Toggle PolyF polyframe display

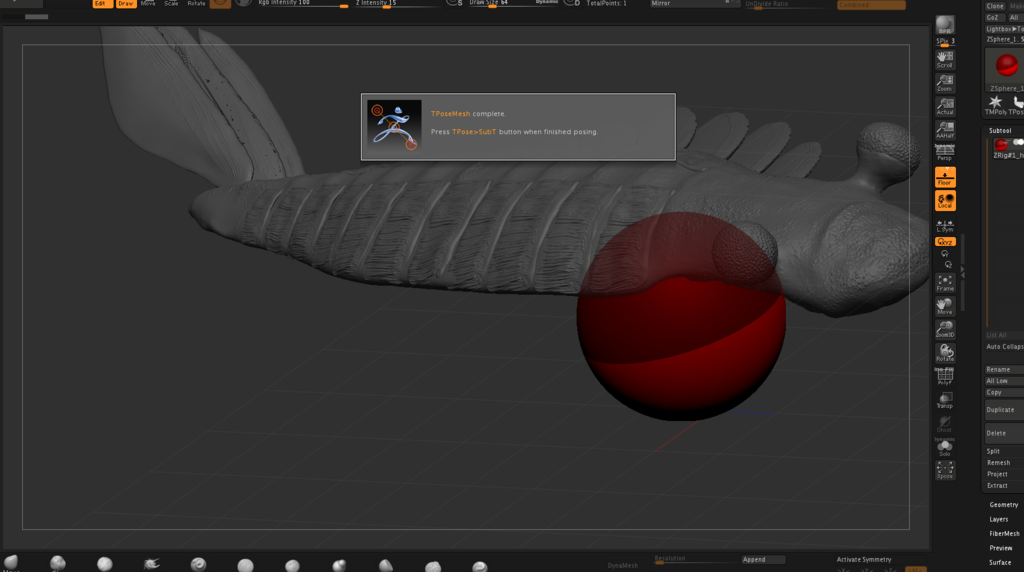944,377
